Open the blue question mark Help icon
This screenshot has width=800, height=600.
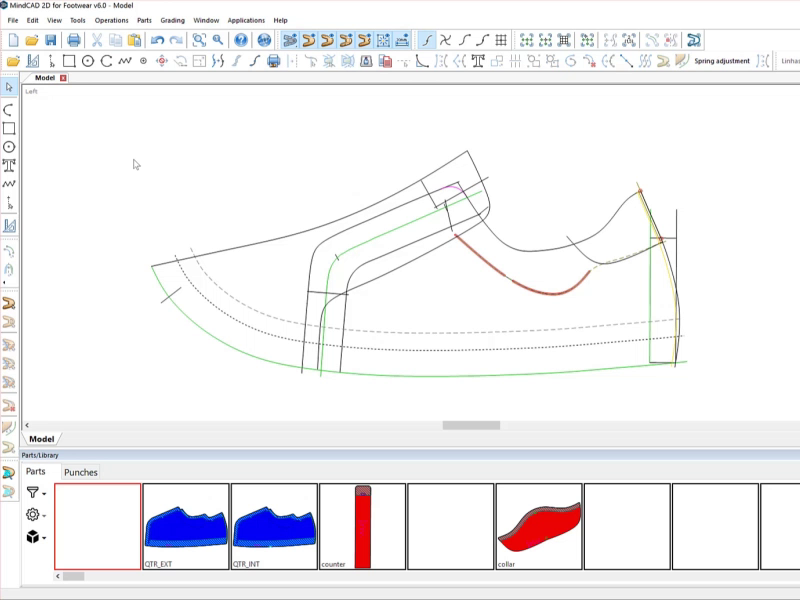[241, 40]
